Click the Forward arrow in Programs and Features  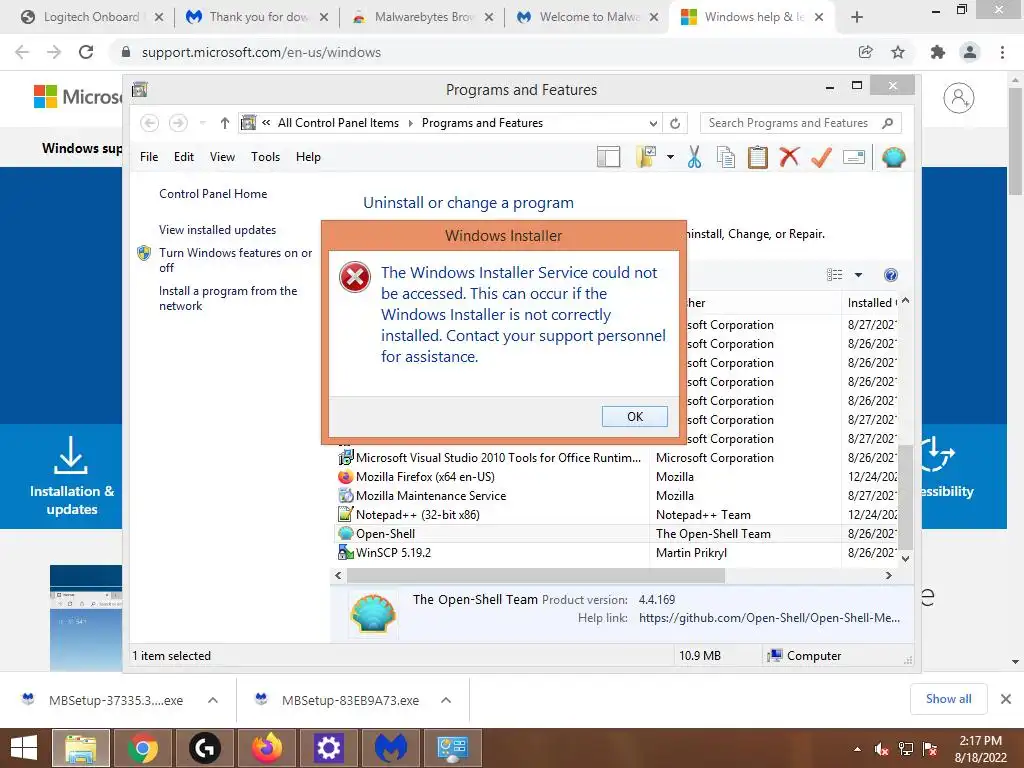[x=178, y=123]
